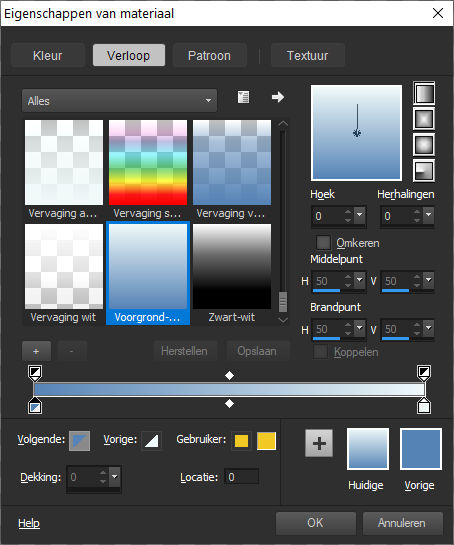Open Brandpunt H value dropdown
Screen dimensions: 454x545
(359, 328)
